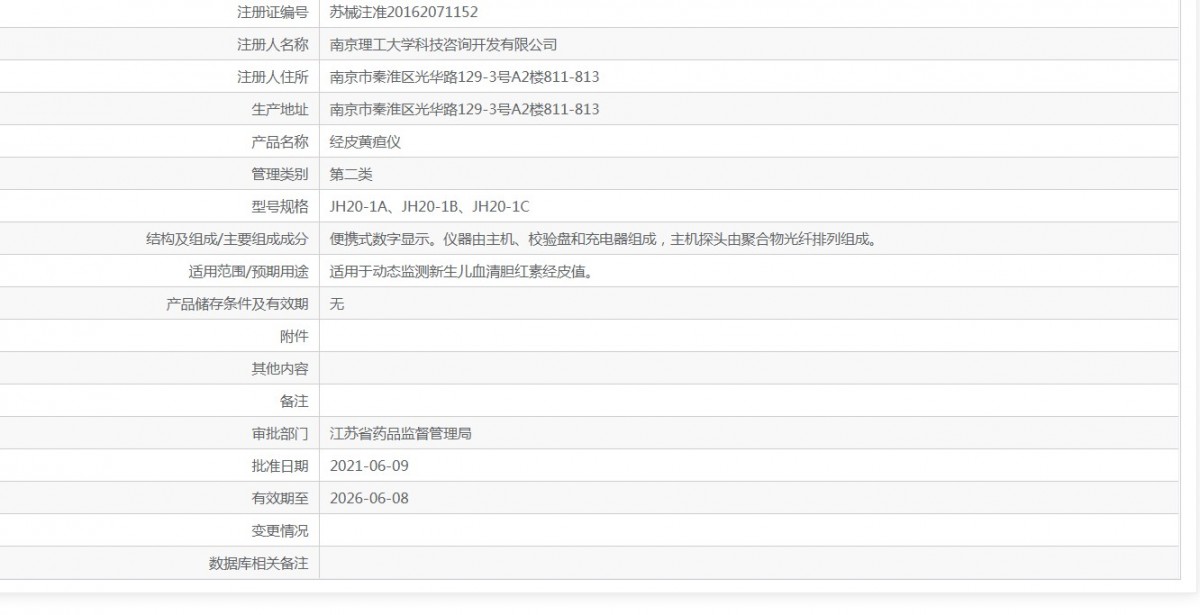
Task: Select the address value beside 注册人住所
Action: click(464, 77)
